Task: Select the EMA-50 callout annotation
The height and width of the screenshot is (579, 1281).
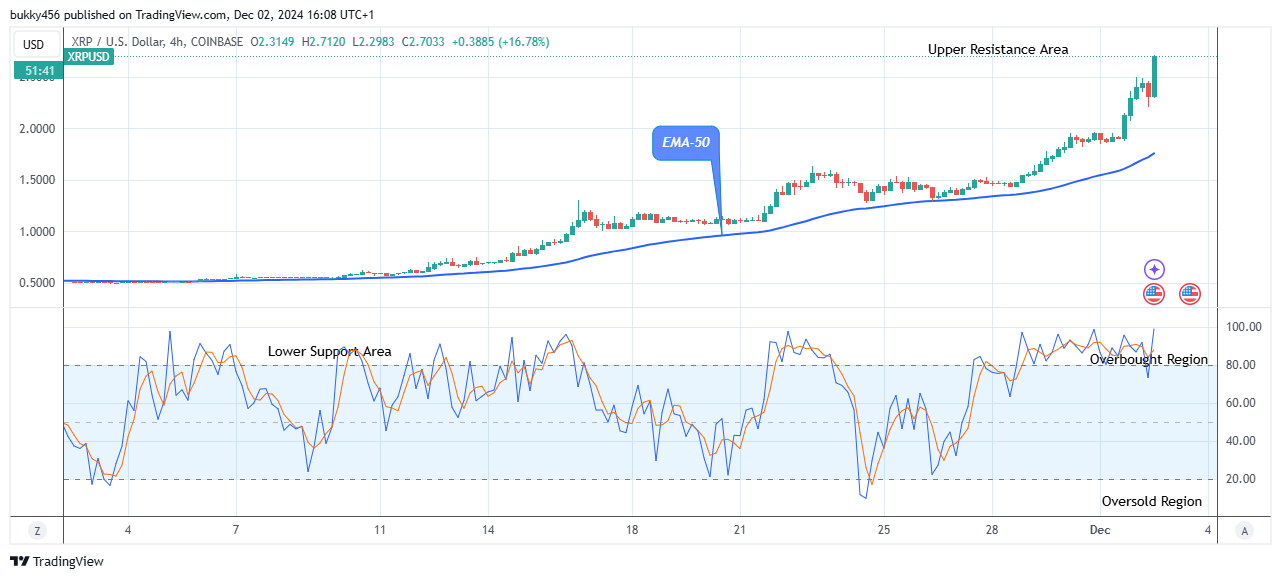Action: point(685,143)
